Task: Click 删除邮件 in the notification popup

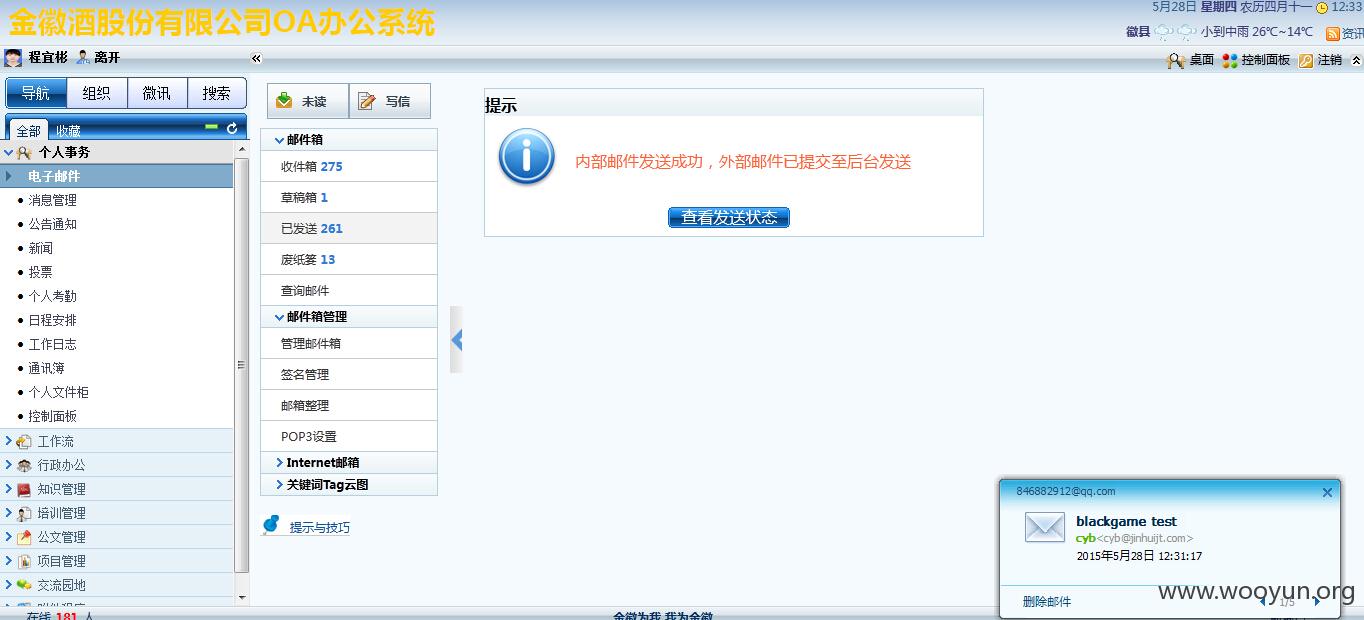Action: (x=1047, y=601)
